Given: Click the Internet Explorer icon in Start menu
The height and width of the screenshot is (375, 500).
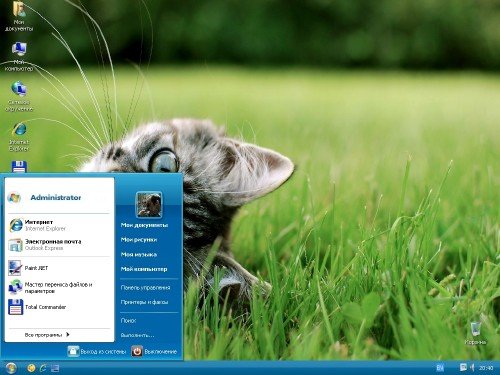Looking at the screenshot, I should pyautogui.click(x=16, y=225).
